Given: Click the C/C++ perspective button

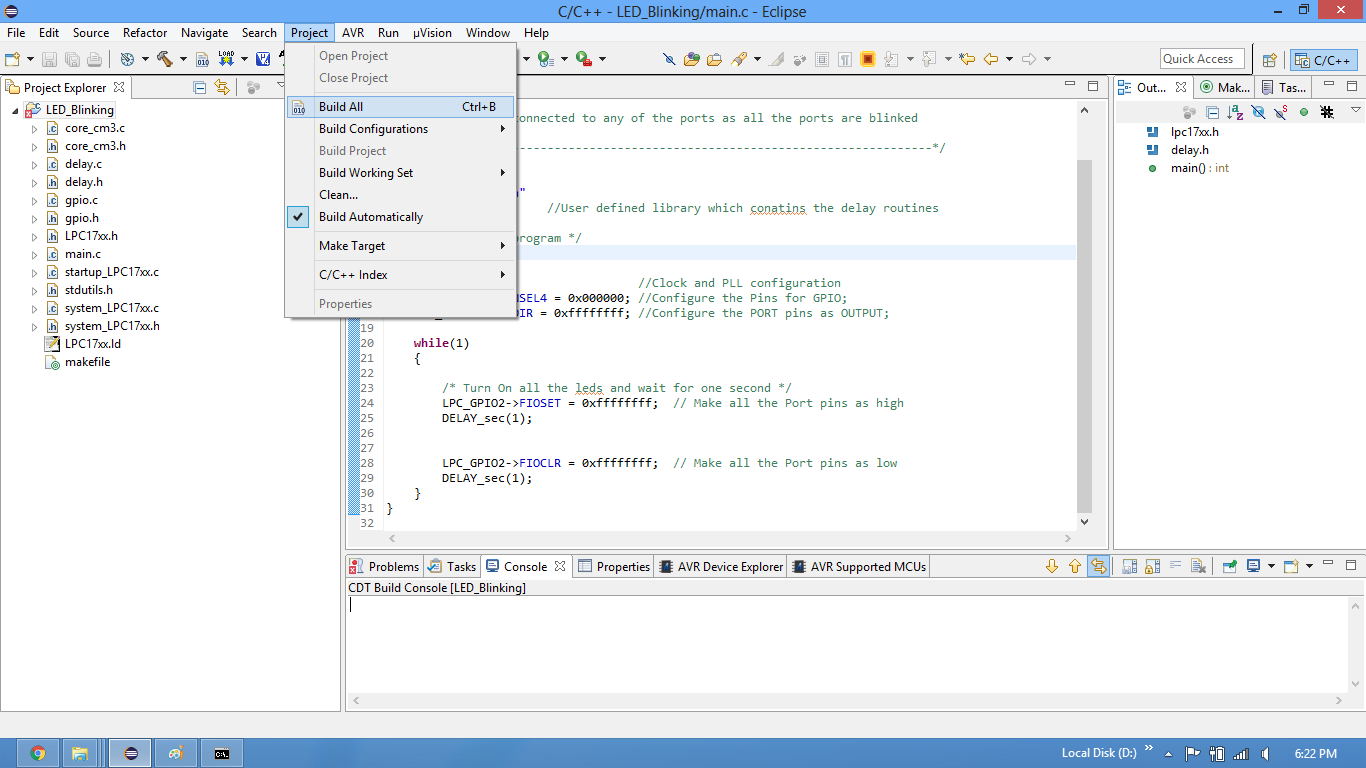Looking at the screenshot, I should (1323, 60).
